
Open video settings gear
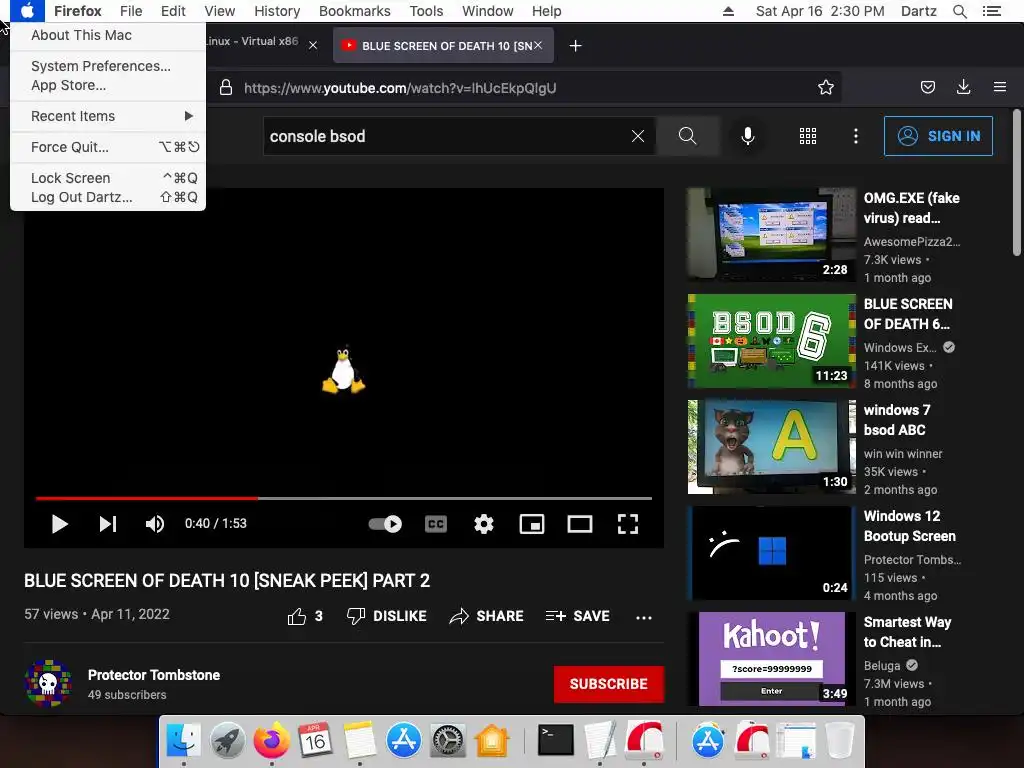point(483,524)
